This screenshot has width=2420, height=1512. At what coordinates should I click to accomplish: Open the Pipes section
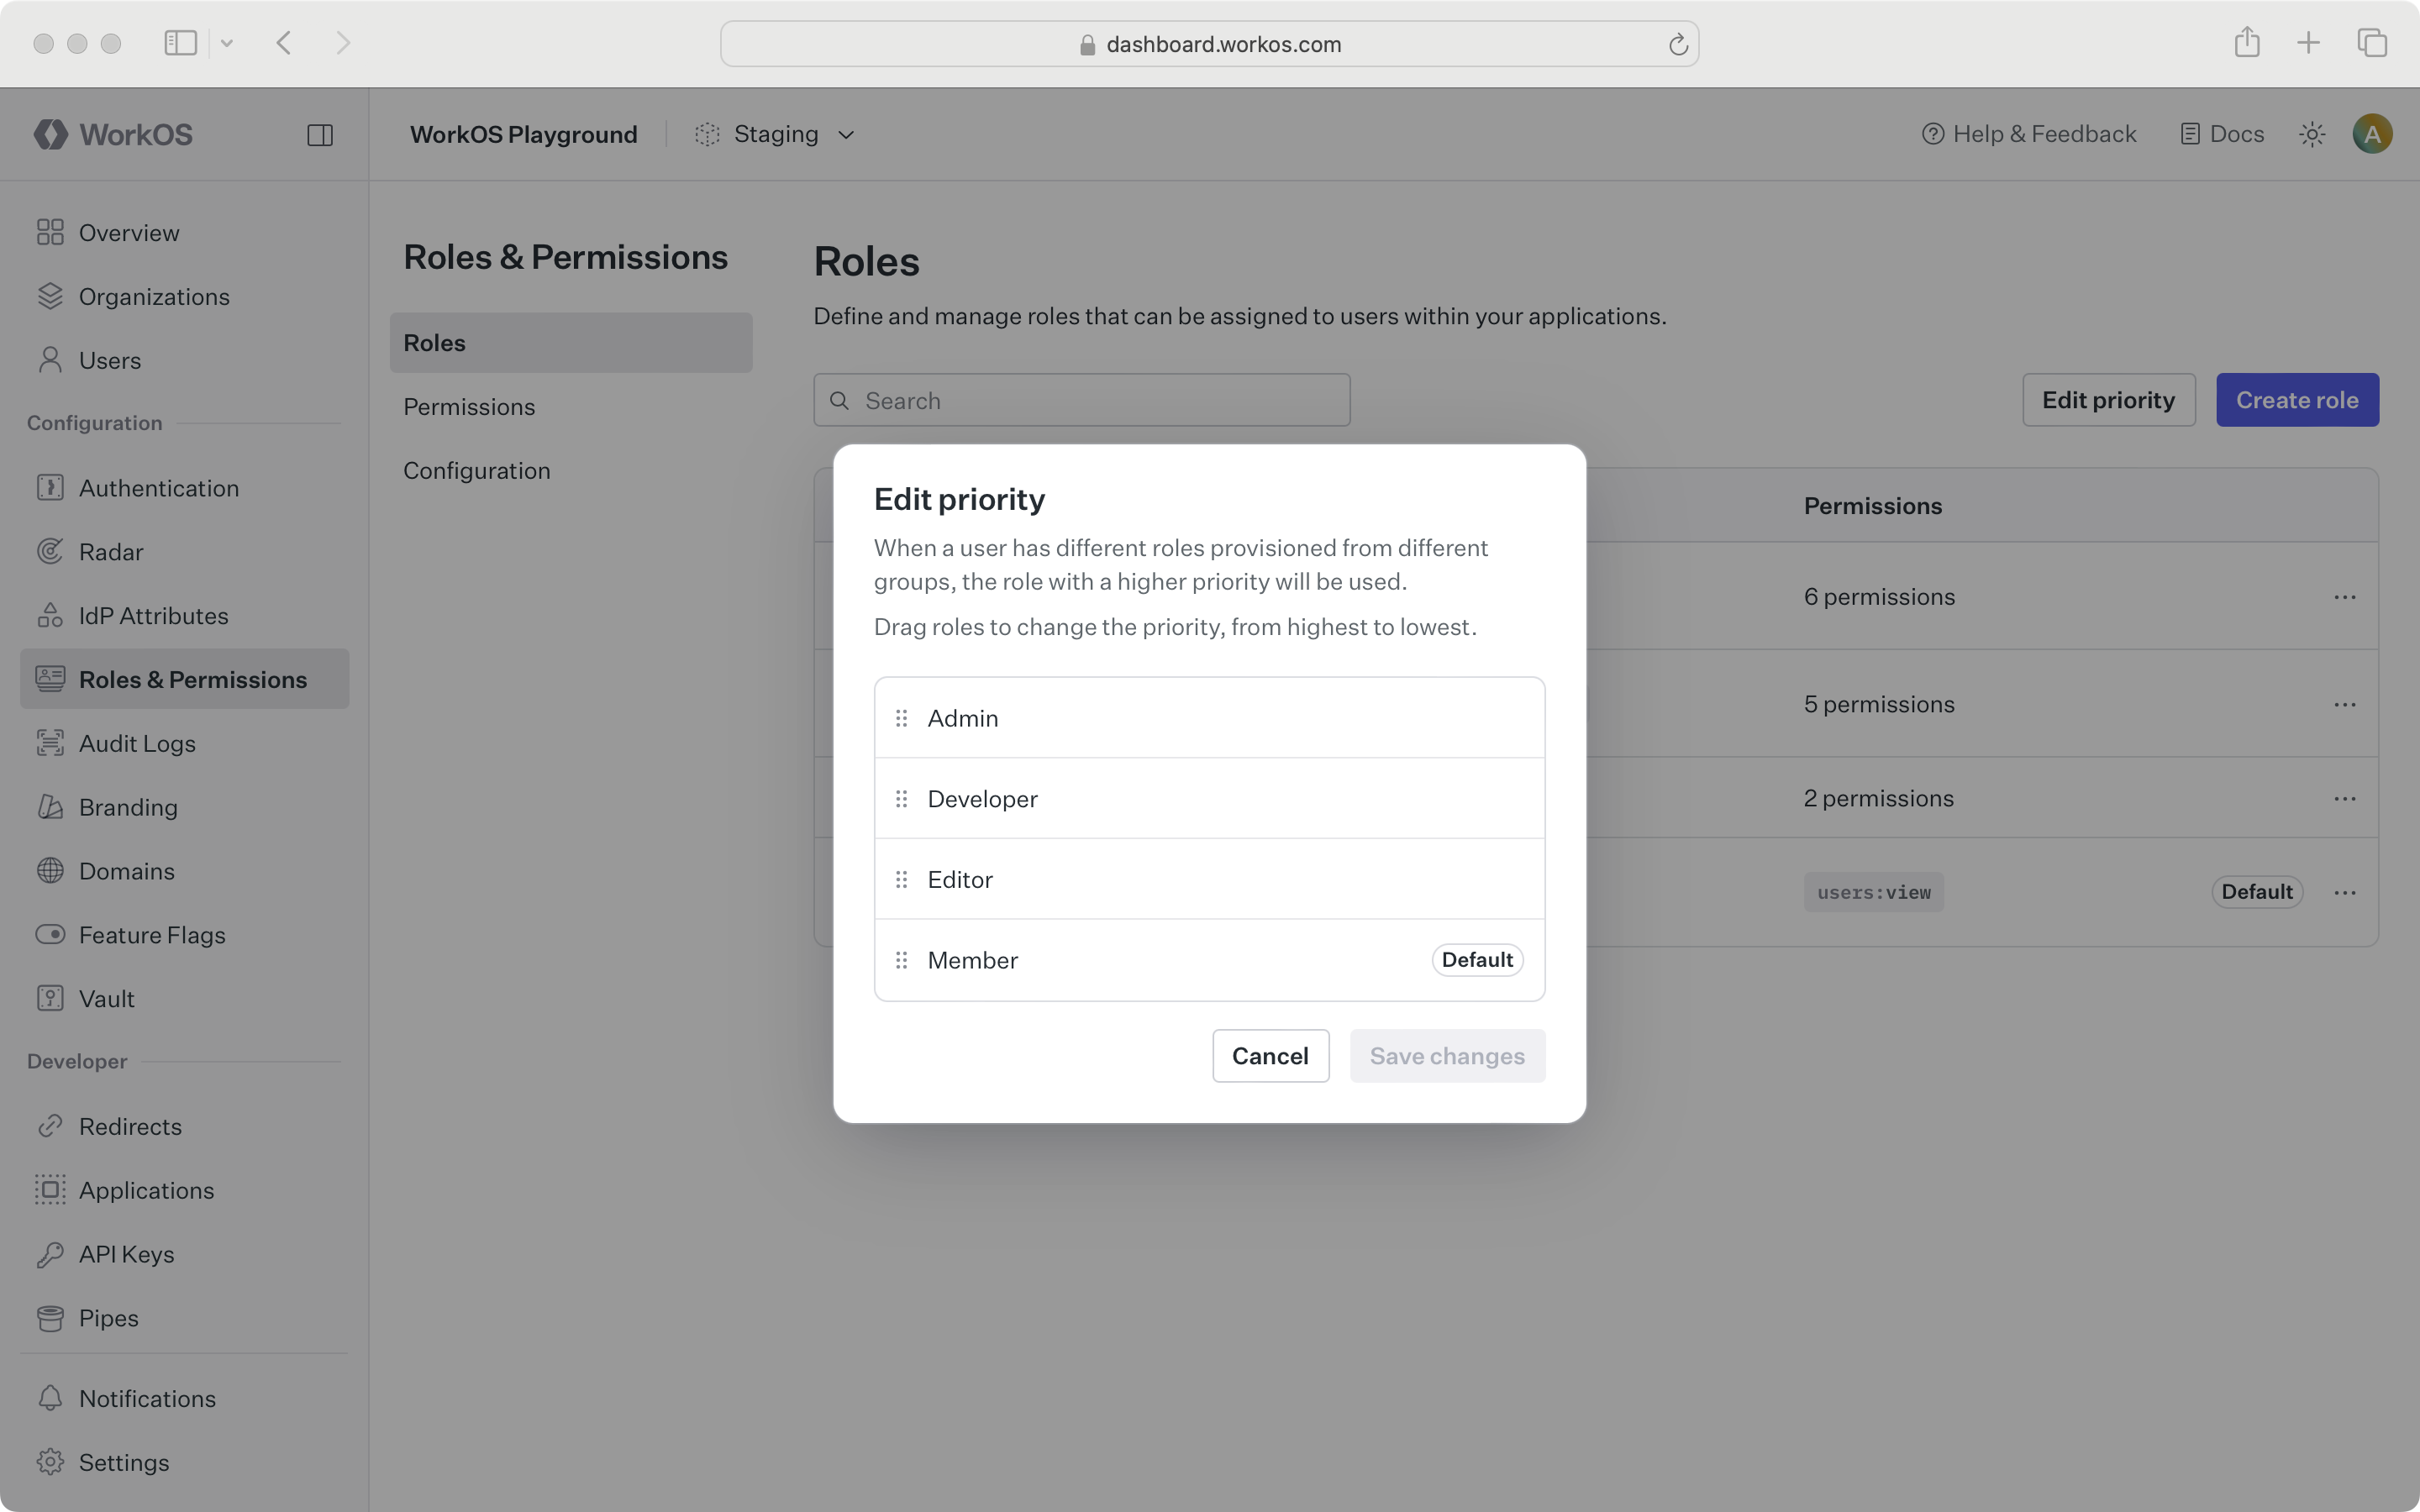(x=109, y=1318)
